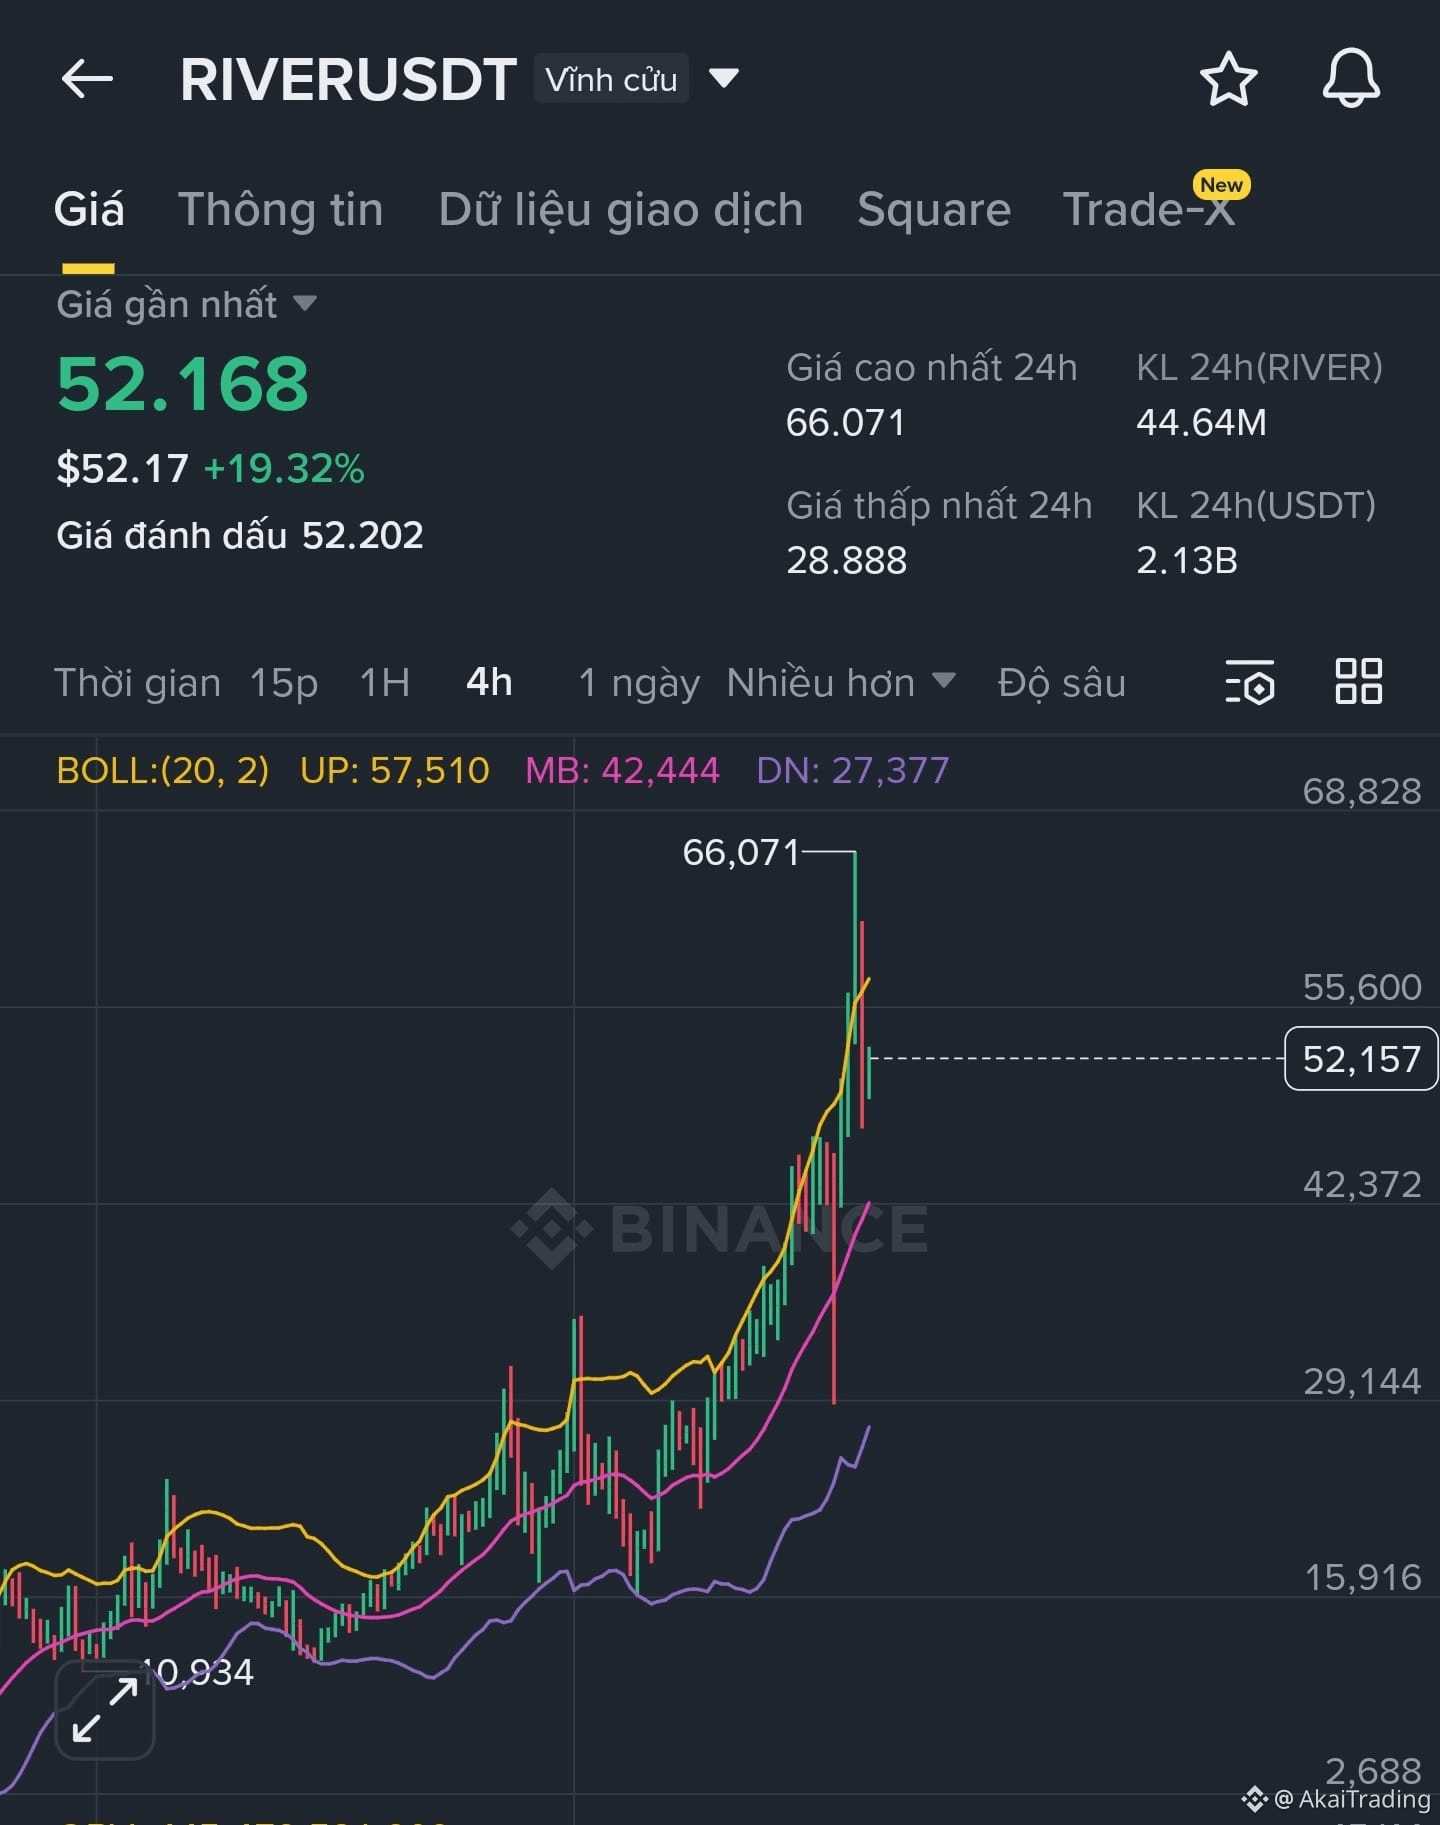1440x1825 pixels.
Task: Open the Dữ liệu giao dịch tab
Action: (x=621, y=210)
